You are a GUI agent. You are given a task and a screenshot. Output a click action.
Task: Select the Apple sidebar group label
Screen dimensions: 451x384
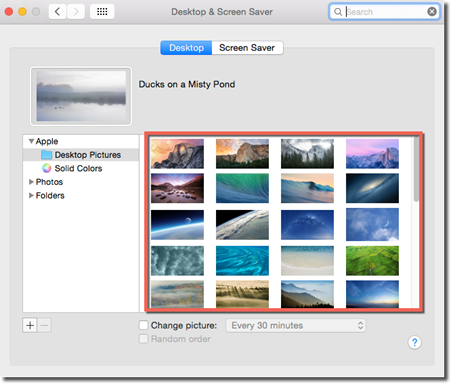click(47, 141)
